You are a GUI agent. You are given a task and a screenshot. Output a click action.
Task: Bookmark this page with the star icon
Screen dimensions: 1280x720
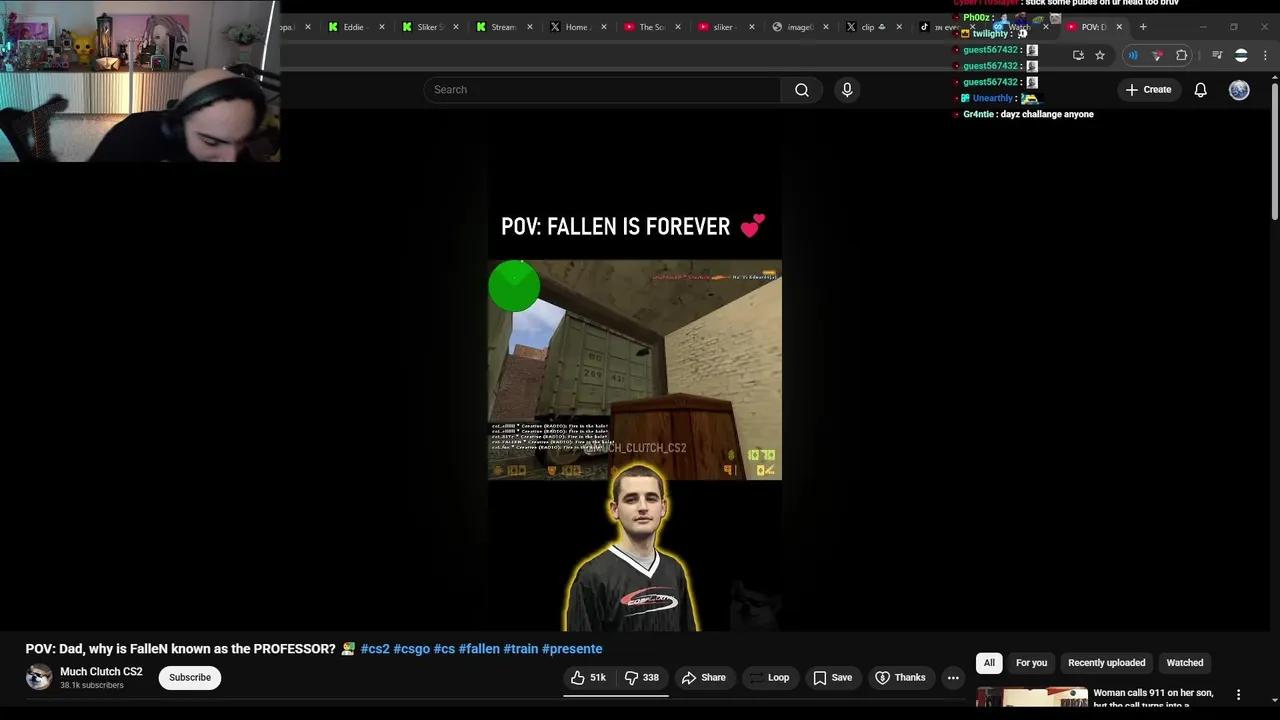[1100, 55]
